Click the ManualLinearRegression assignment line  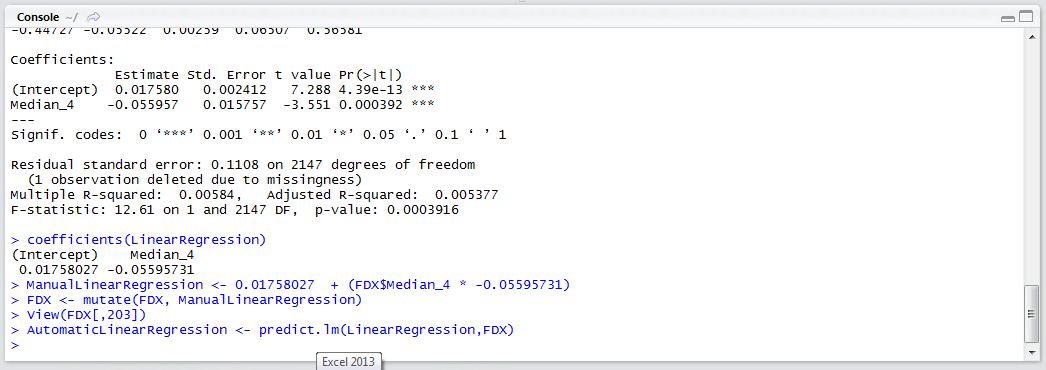[291, 285]
